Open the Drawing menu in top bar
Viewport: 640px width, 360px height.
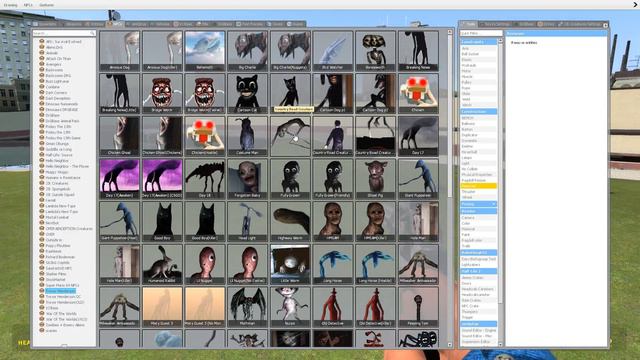(x=11, y=5)
